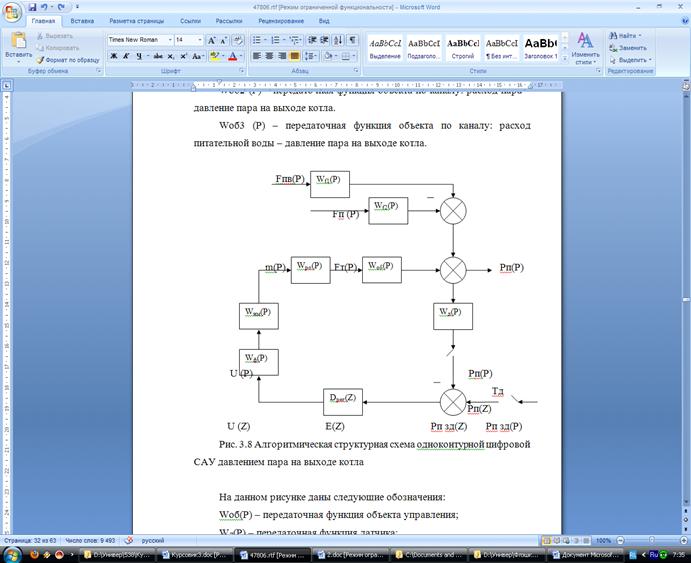Click the bulleted list icon
The height and width of the screenshot is (563, 691).
(x=256, y=40)
